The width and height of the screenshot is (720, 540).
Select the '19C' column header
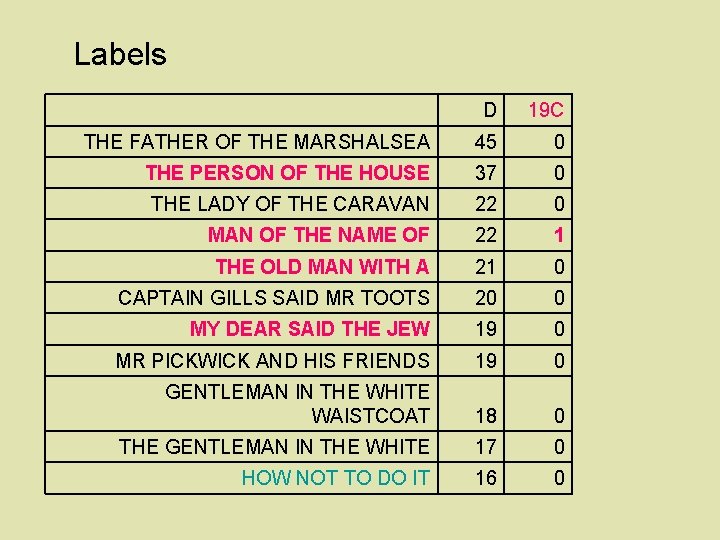point(546,110)
